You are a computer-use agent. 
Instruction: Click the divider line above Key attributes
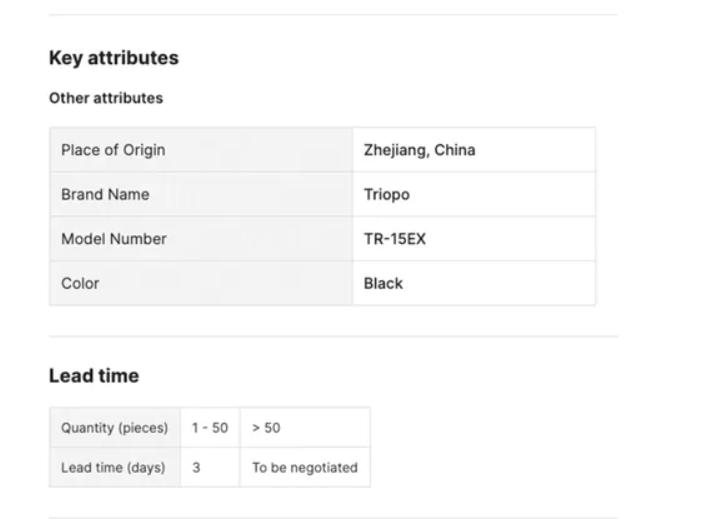[x=333, y=14]
